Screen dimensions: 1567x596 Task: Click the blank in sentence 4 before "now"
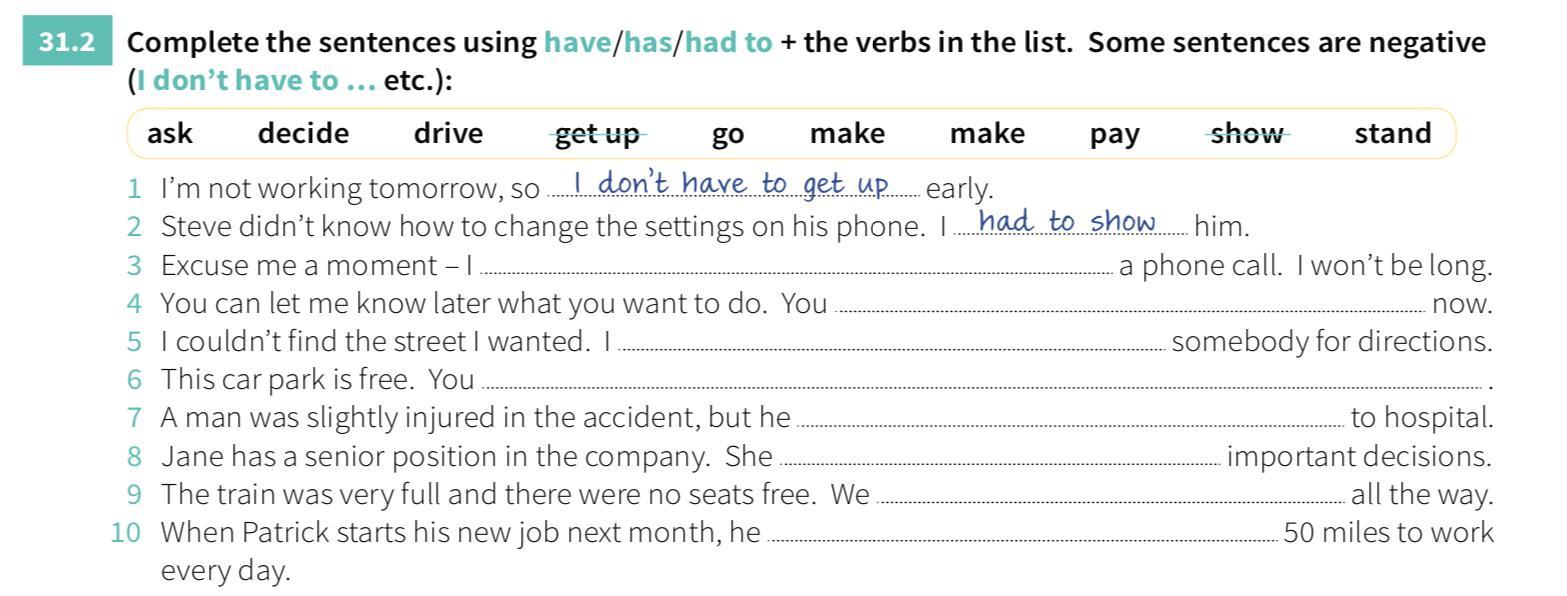tap(1128, 306)
